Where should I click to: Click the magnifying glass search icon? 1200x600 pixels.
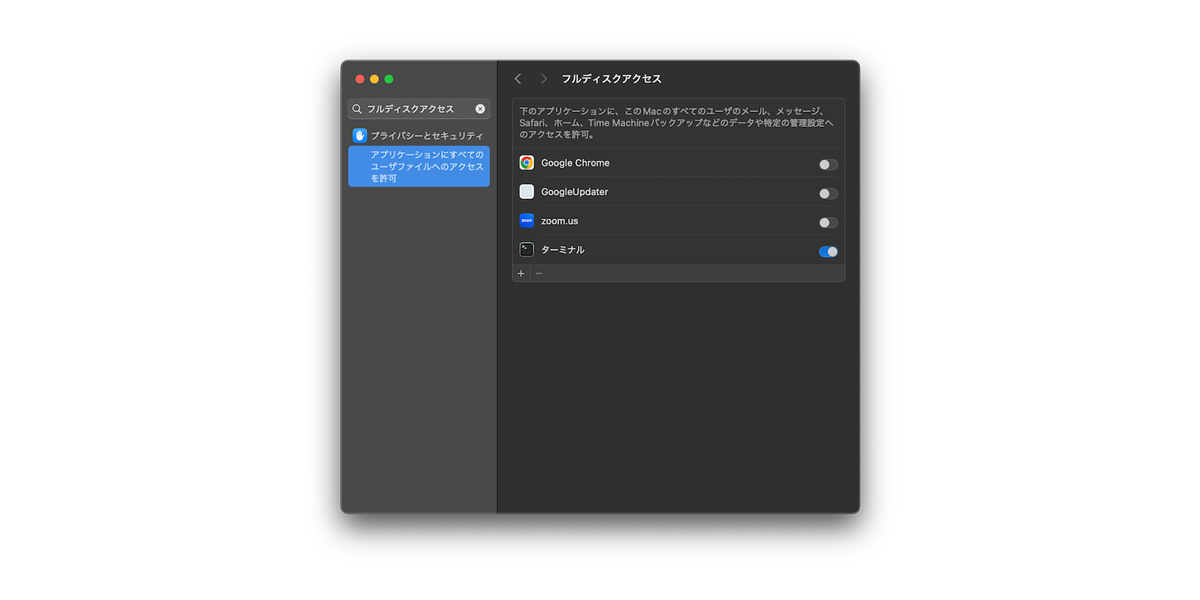pos(357,109)
